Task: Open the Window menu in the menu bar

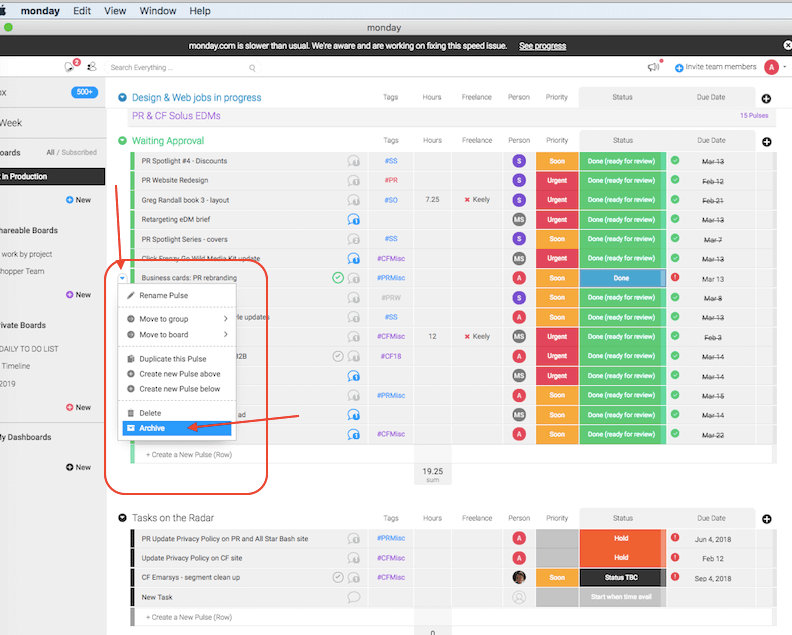Action: pyautogui.click(x=158, y=11)
